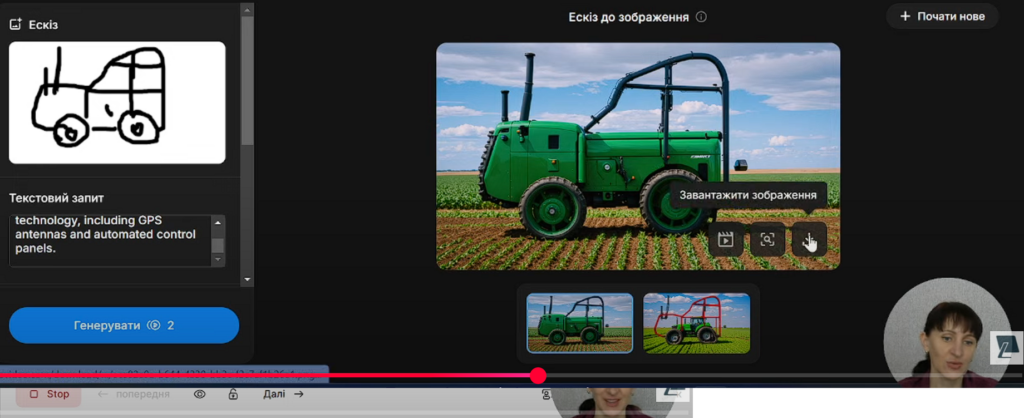The width and height of the screenshot is (1024, 418).
Task: Click the info icon beside 'Ескіз до зображення'
Action: pos(701,17)
